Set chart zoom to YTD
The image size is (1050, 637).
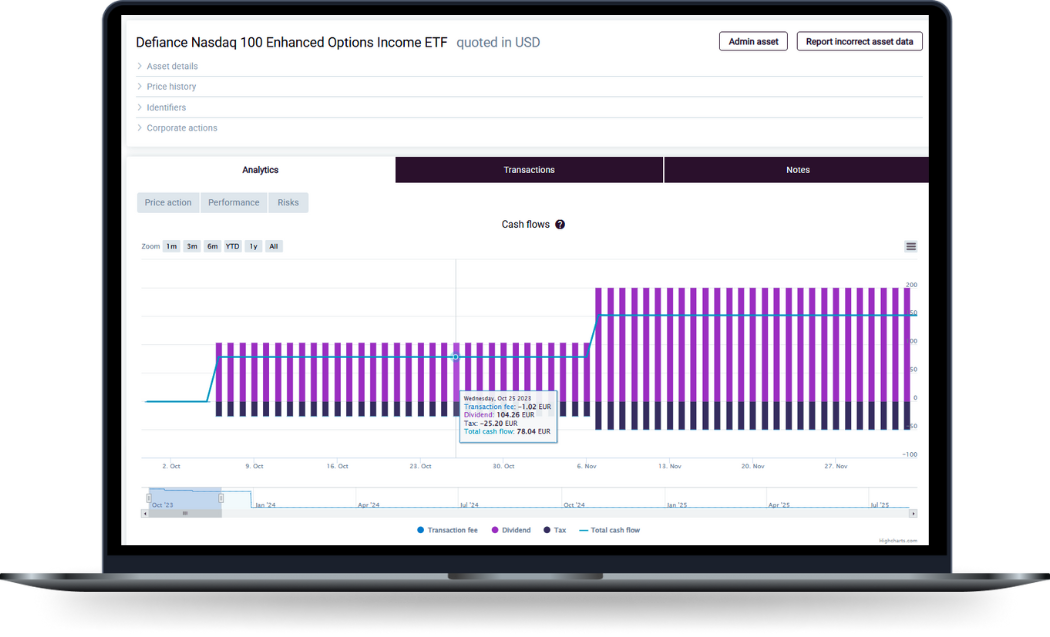point(232,246)
